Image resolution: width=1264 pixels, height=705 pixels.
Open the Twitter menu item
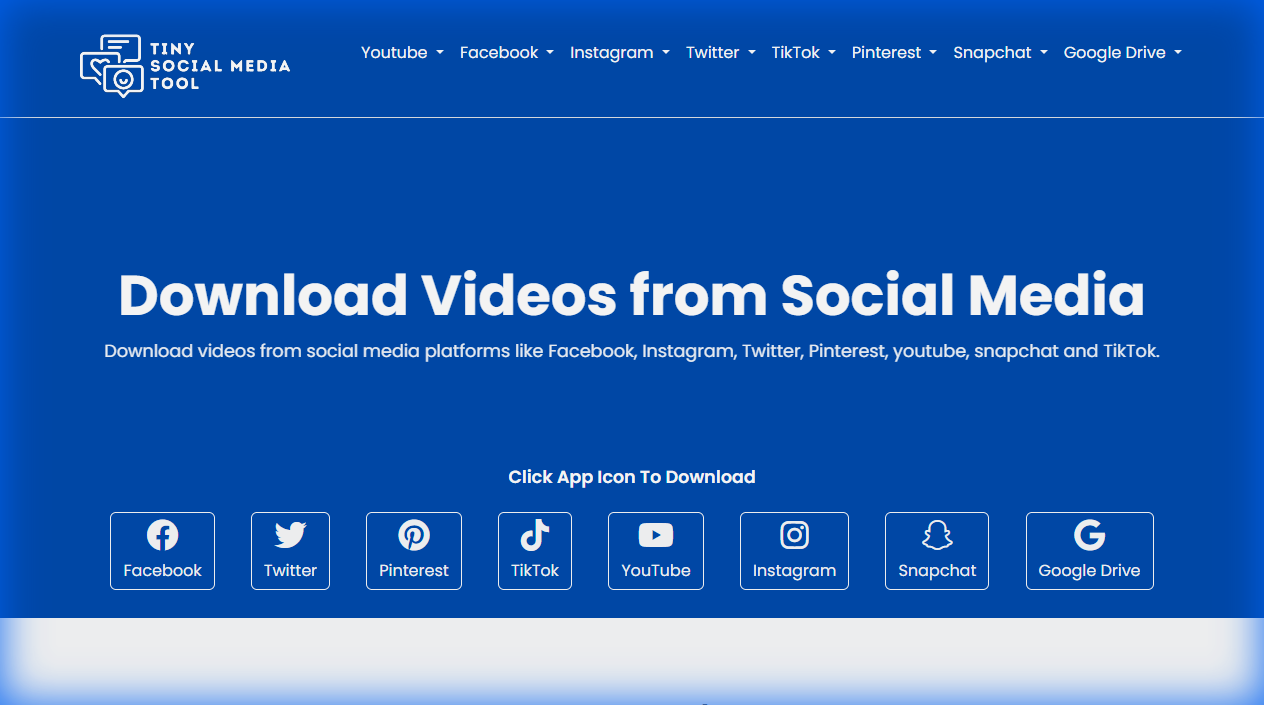tap(720, 52)
